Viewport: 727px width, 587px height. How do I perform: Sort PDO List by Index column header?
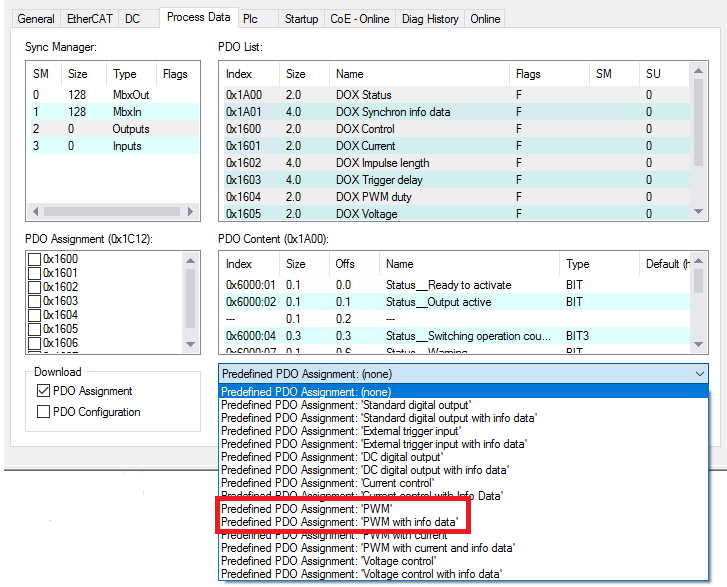click(x=249, y=74)
